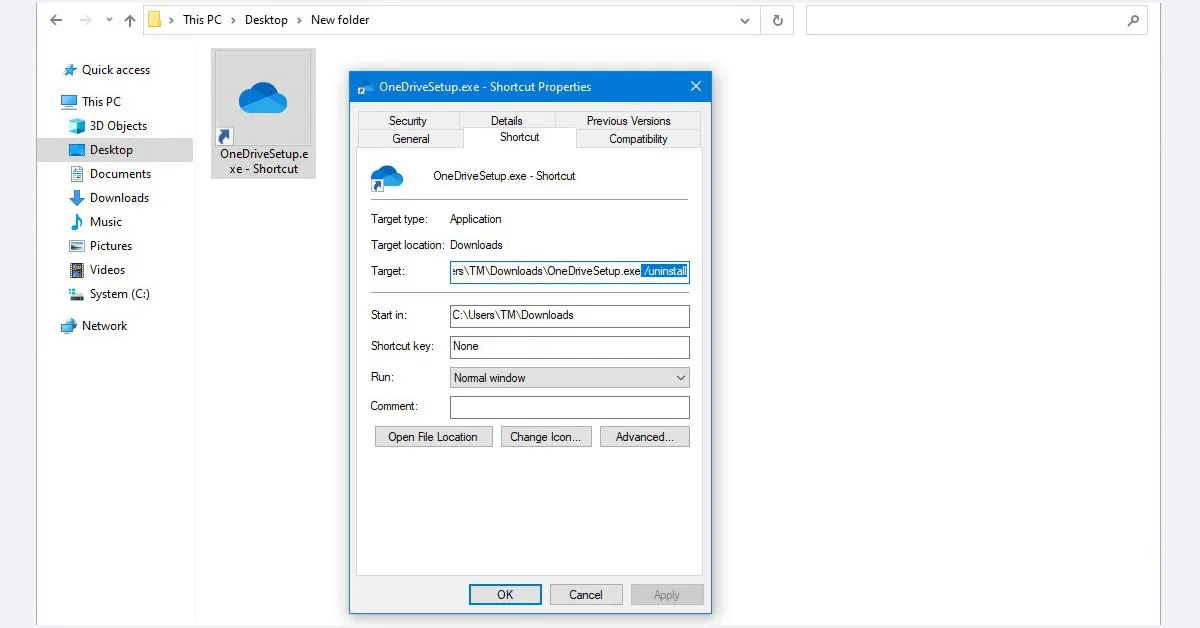The image size is (1200, 628).
Task: Click the Explorer search box
Action: pyautogui.click(x=976, y=20)
